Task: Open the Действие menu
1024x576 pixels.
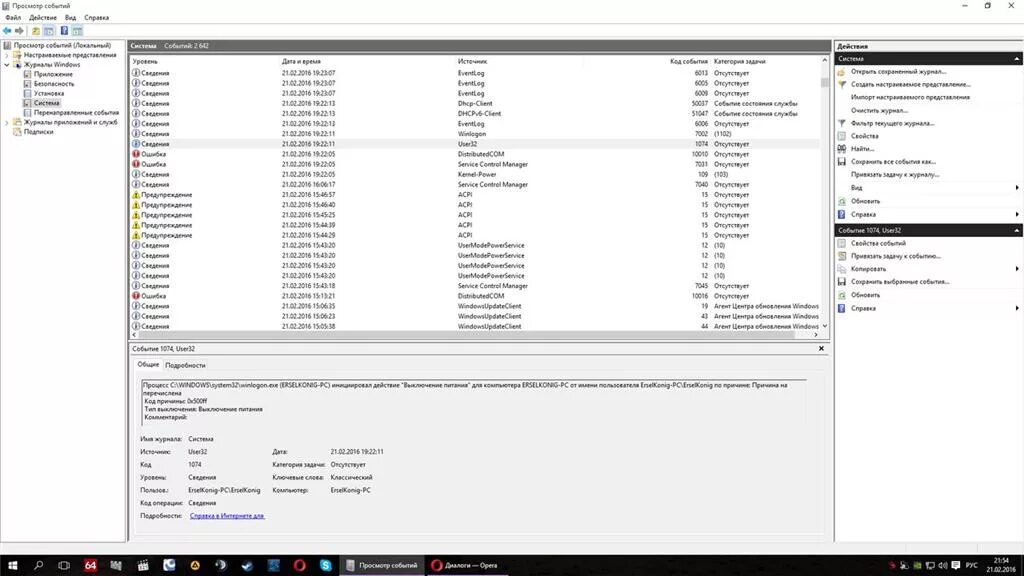Action: tap(43, 18)
